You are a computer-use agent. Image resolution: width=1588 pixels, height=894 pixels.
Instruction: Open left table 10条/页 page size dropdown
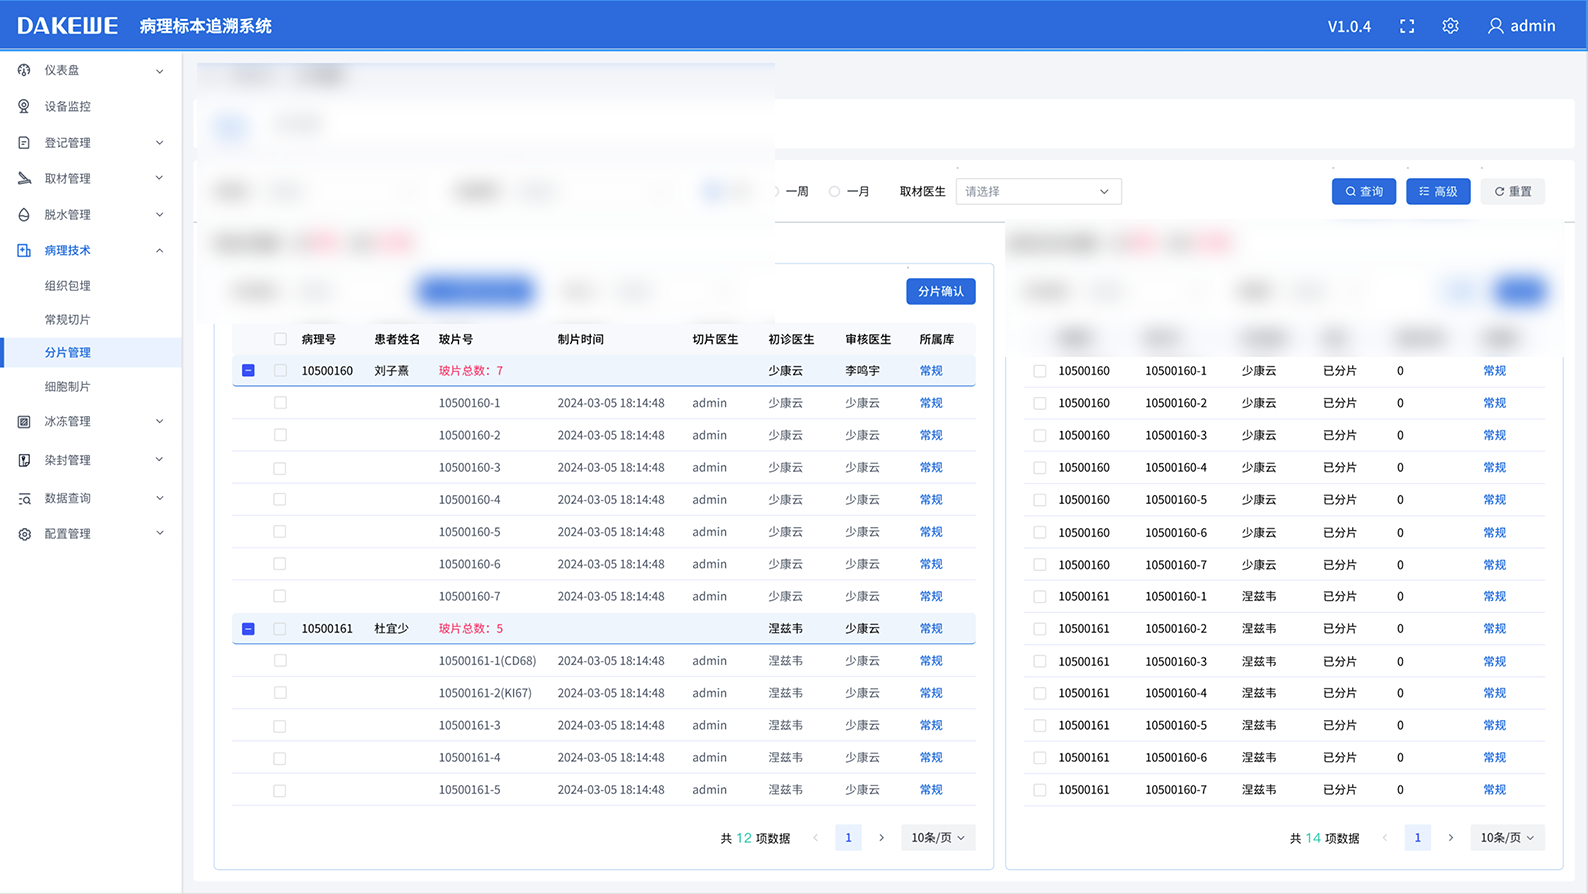(x=937, y=838)
